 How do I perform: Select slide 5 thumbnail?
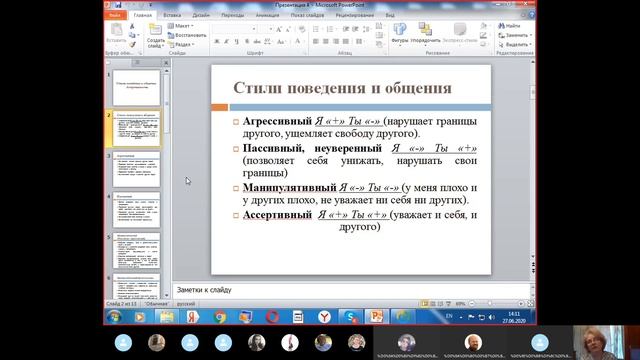(x=136, y=251)
